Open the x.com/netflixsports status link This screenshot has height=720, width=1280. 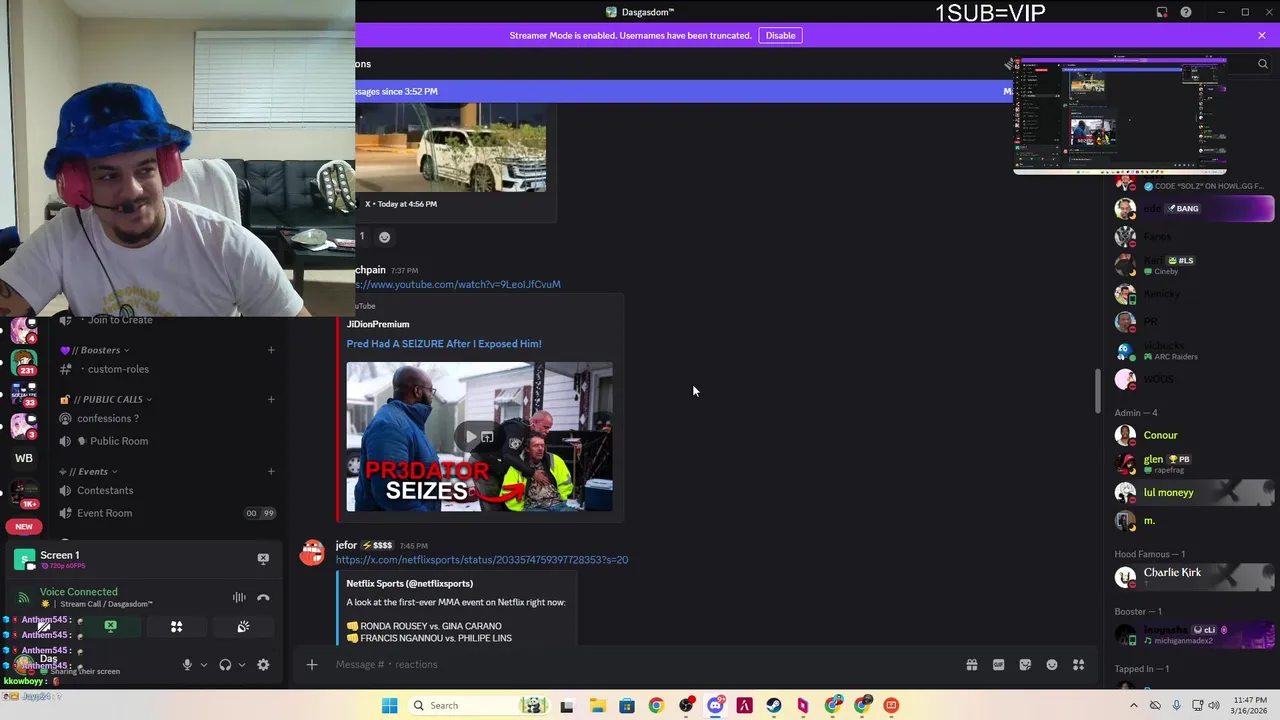(x=482, y=560)
